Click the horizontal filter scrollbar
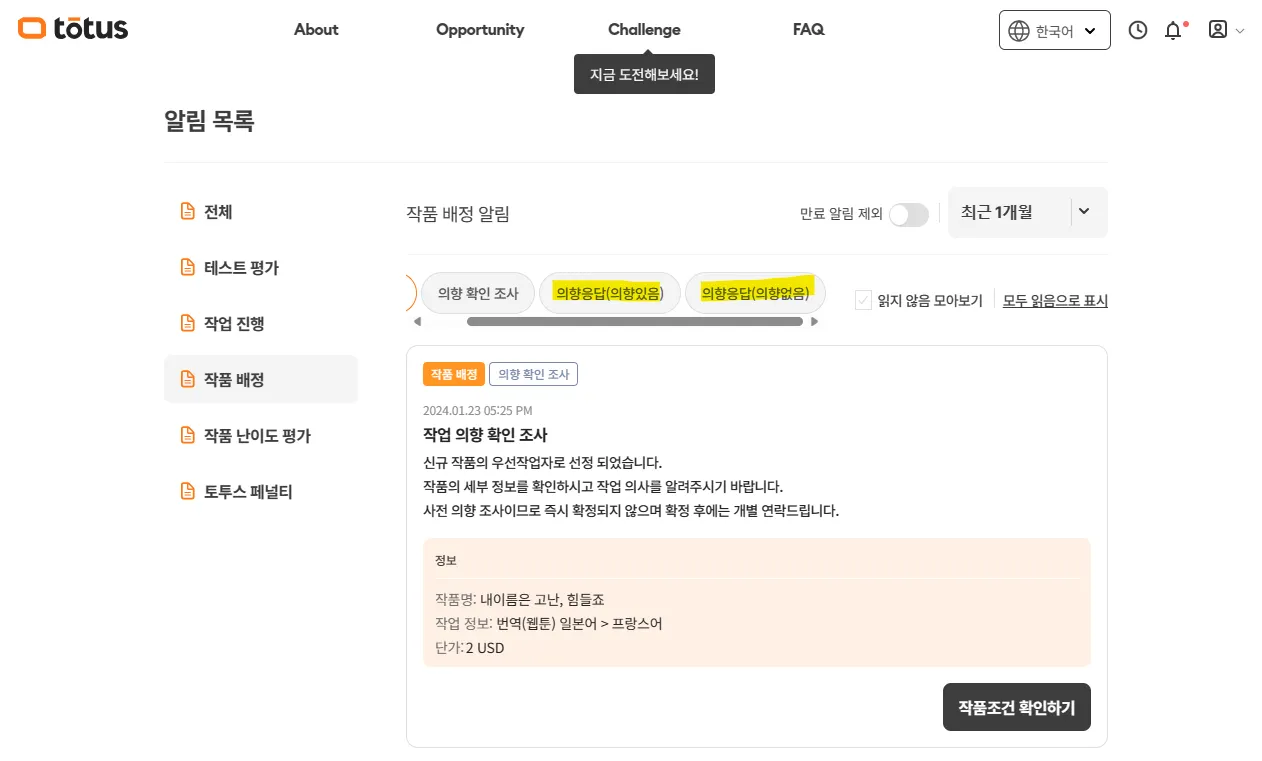This screenshot has height=761, width=1262. click(634, 322)
